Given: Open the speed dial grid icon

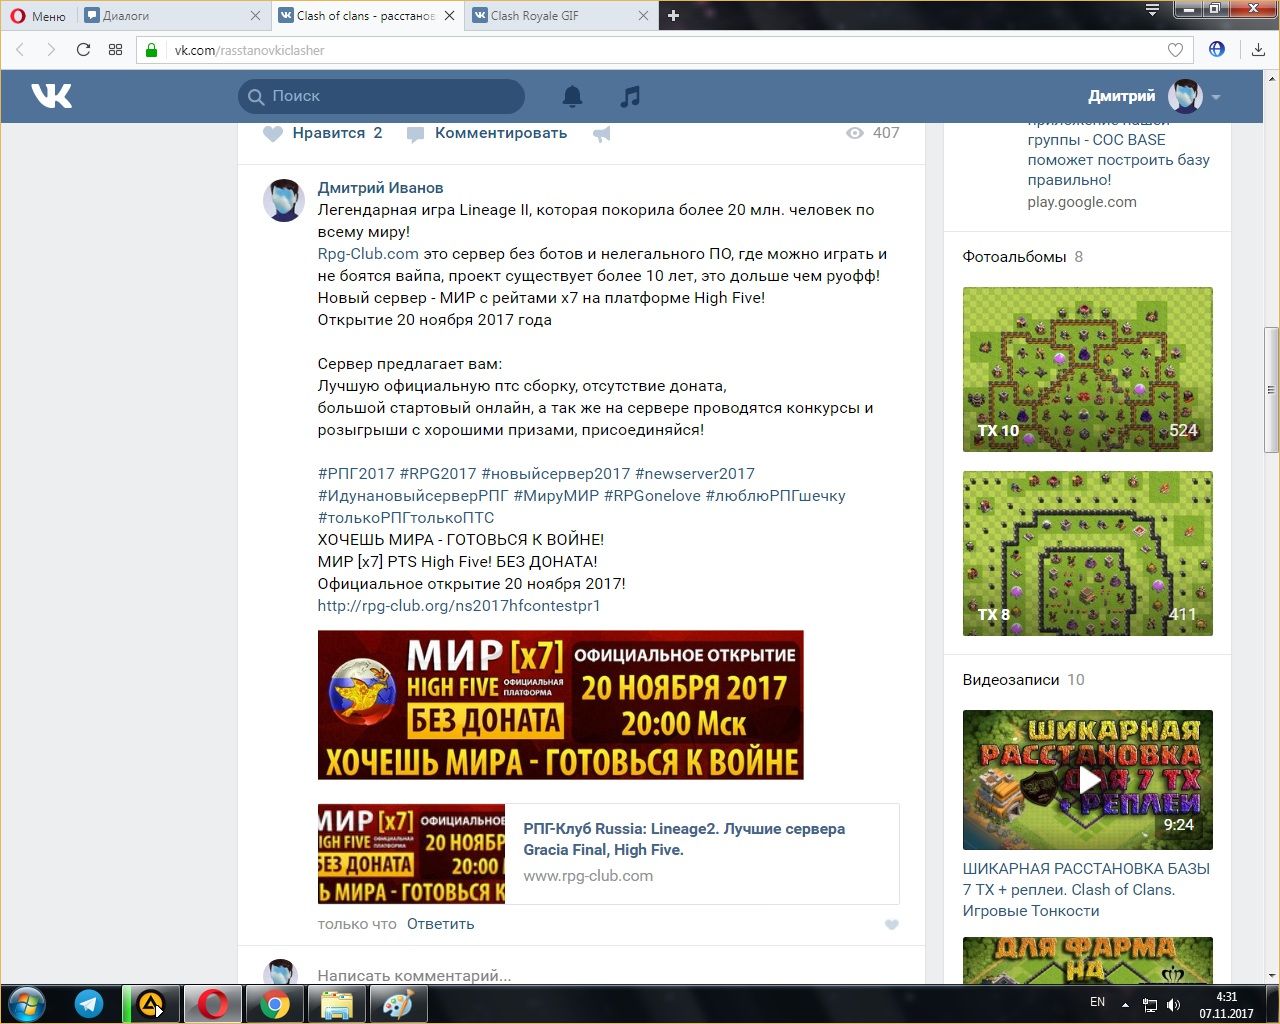Looking at the screenshot, I should (116, 50).
